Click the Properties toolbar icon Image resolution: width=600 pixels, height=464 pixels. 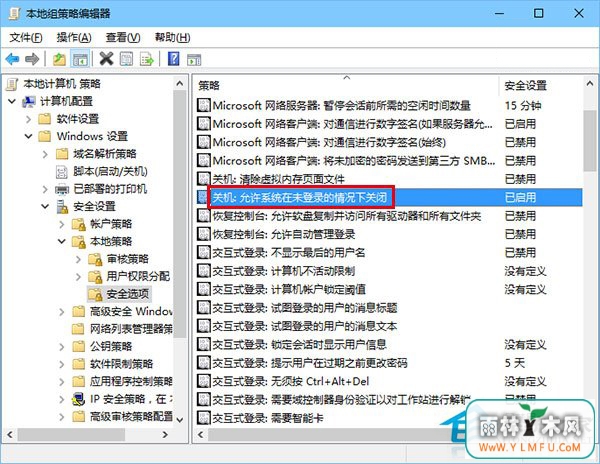click(x=127, y=59)
